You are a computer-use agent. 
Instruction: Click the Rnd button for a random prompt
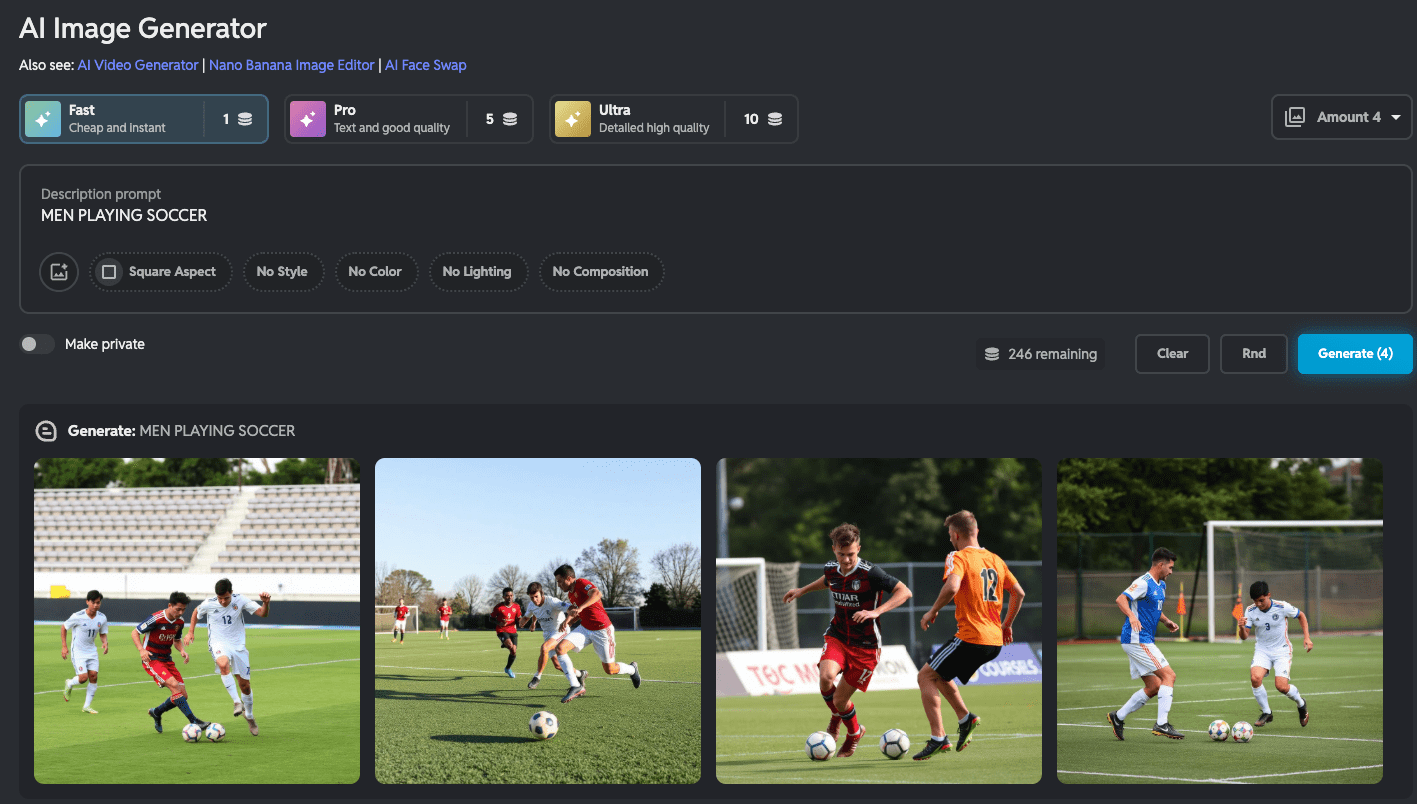[x=1253, y=353]
